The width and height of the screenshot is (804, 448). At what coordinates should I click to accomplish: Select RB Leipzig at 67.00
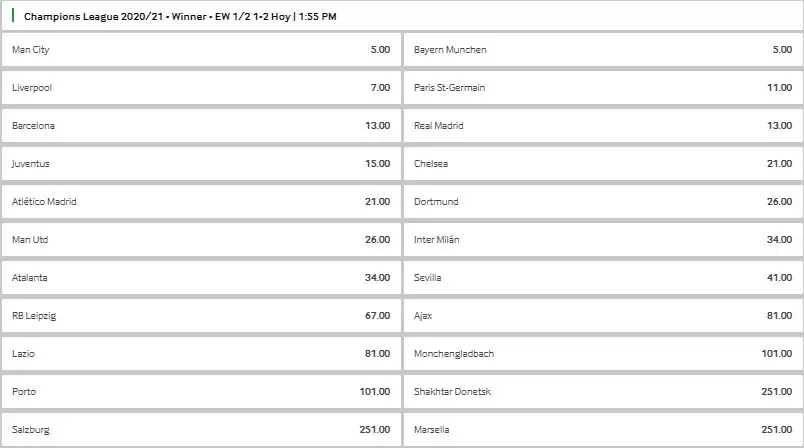tap(200, 315)
